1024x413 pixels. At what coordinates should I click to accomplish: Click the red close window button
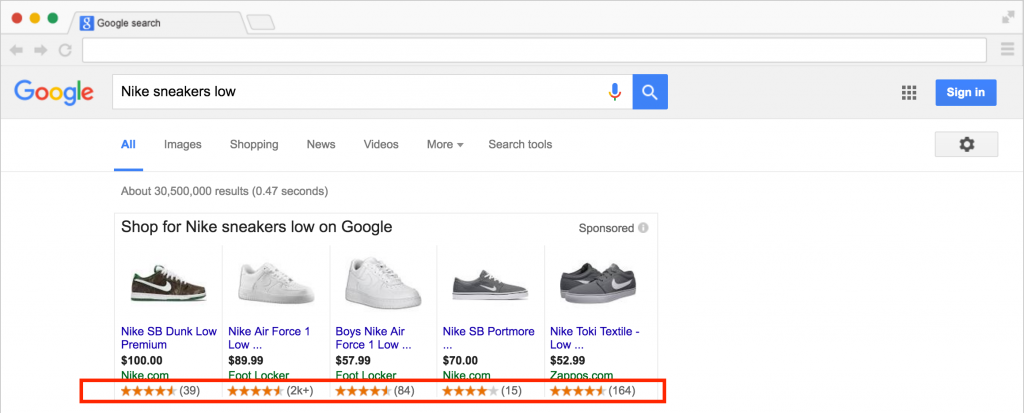click(18, 18)
